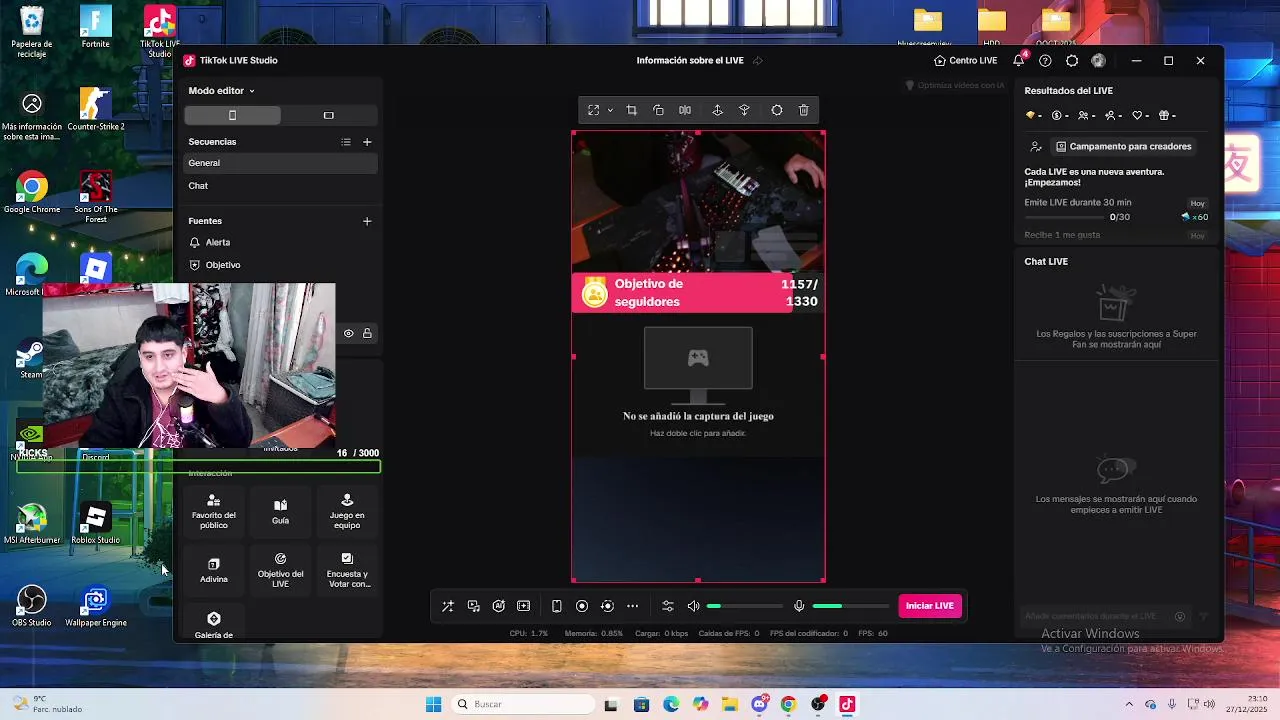
Task: Click the fit-to-screen icon
Action: pos(594,110)
